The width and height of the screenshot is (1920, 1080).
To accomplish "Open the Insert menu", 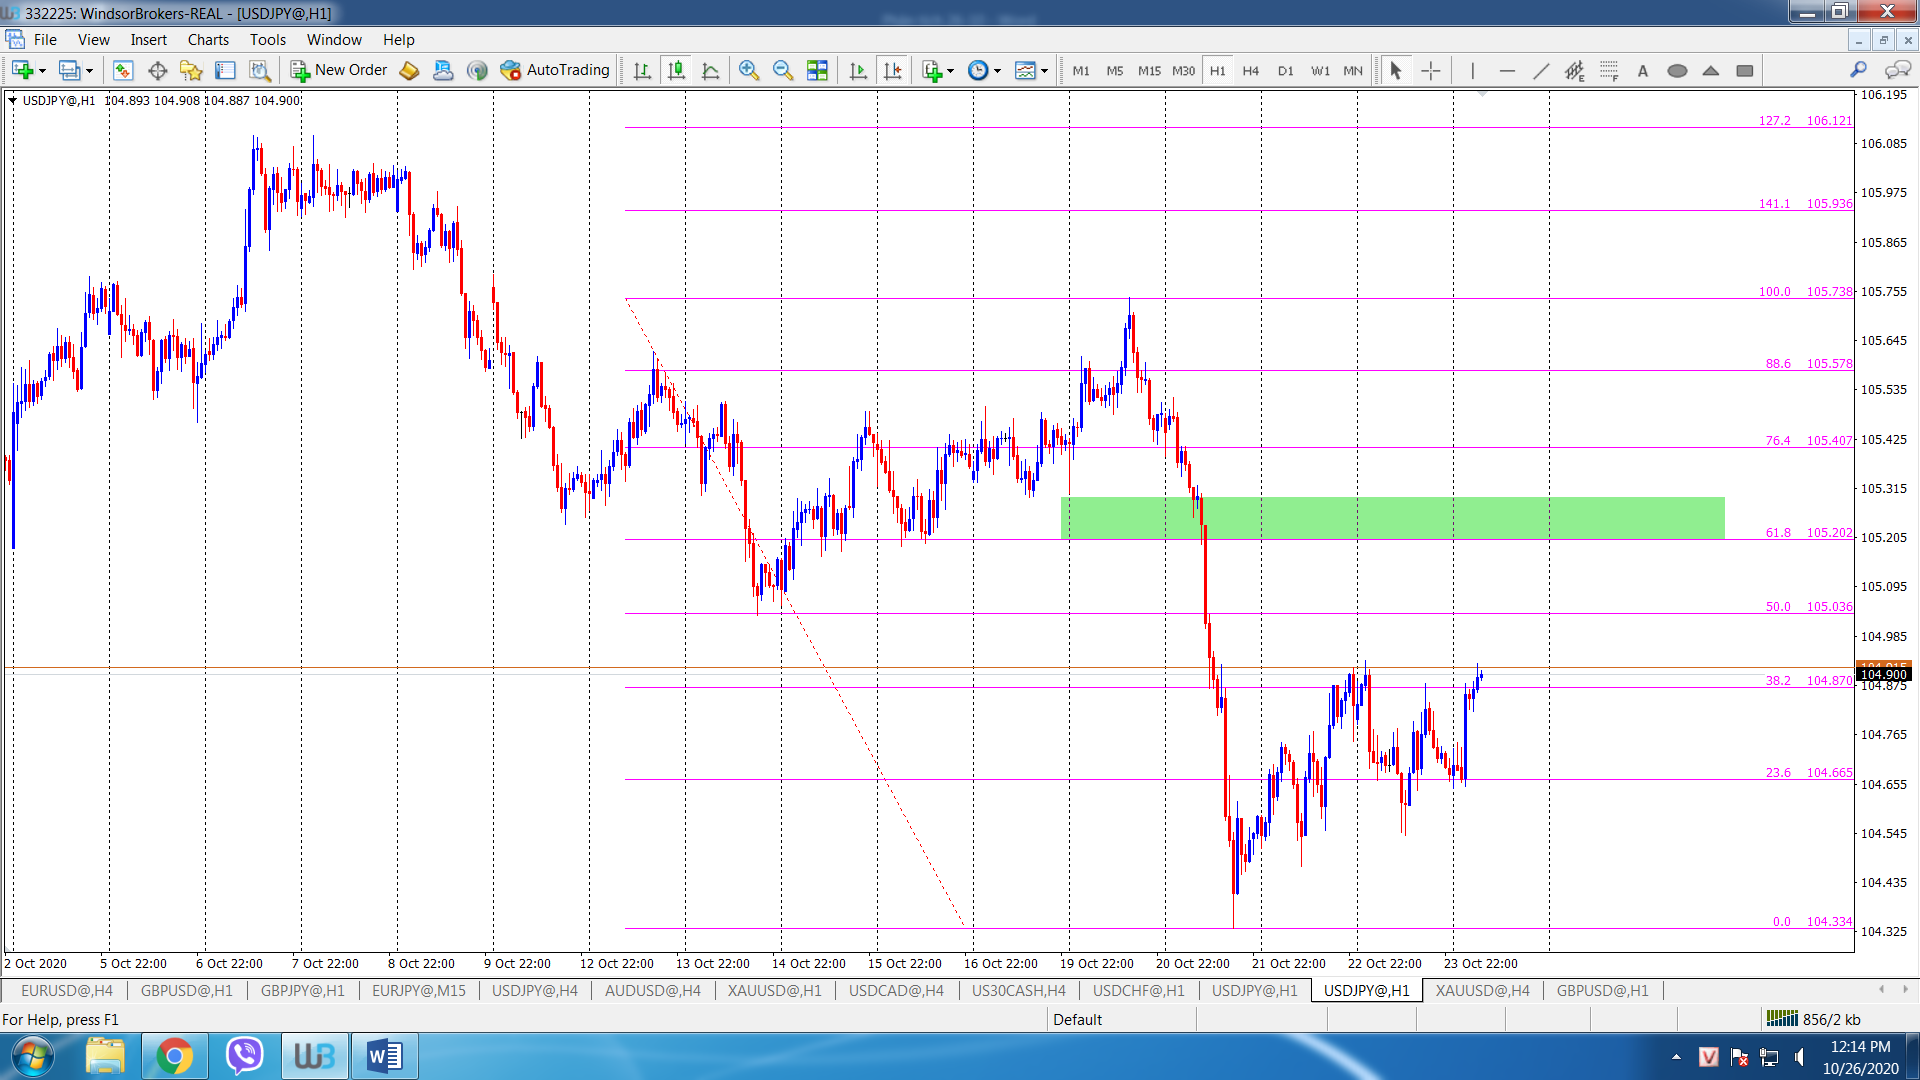I will [x=148, y=40].
